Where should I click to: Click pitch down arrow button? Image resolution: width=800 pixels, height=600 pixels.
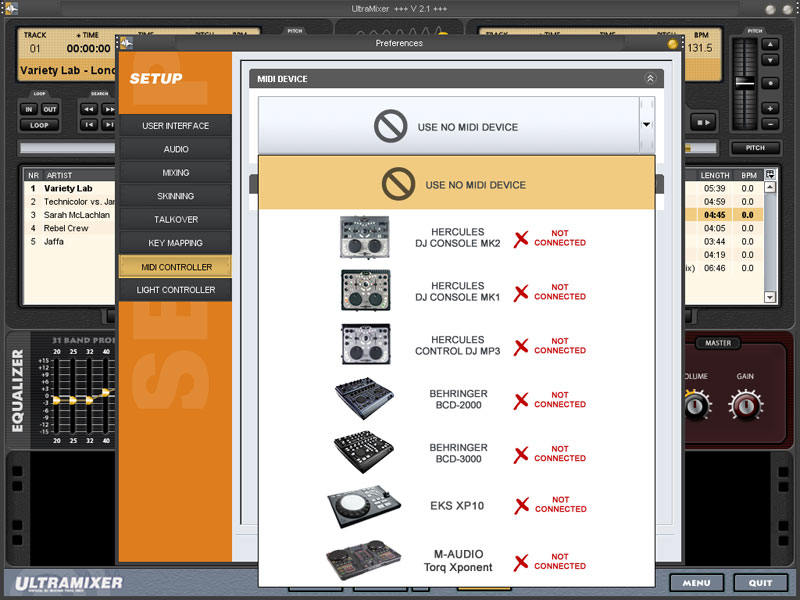tap(770, 61)
